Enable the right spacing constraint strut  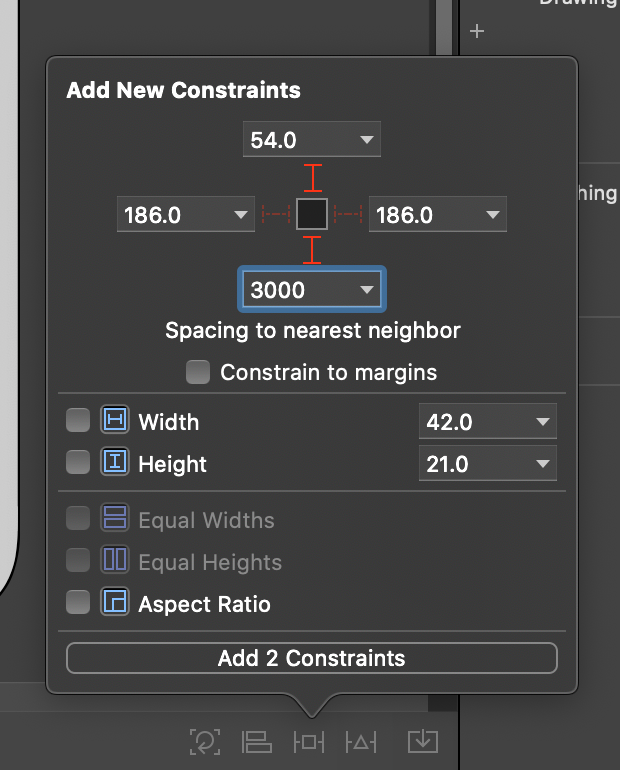point(348,214)
